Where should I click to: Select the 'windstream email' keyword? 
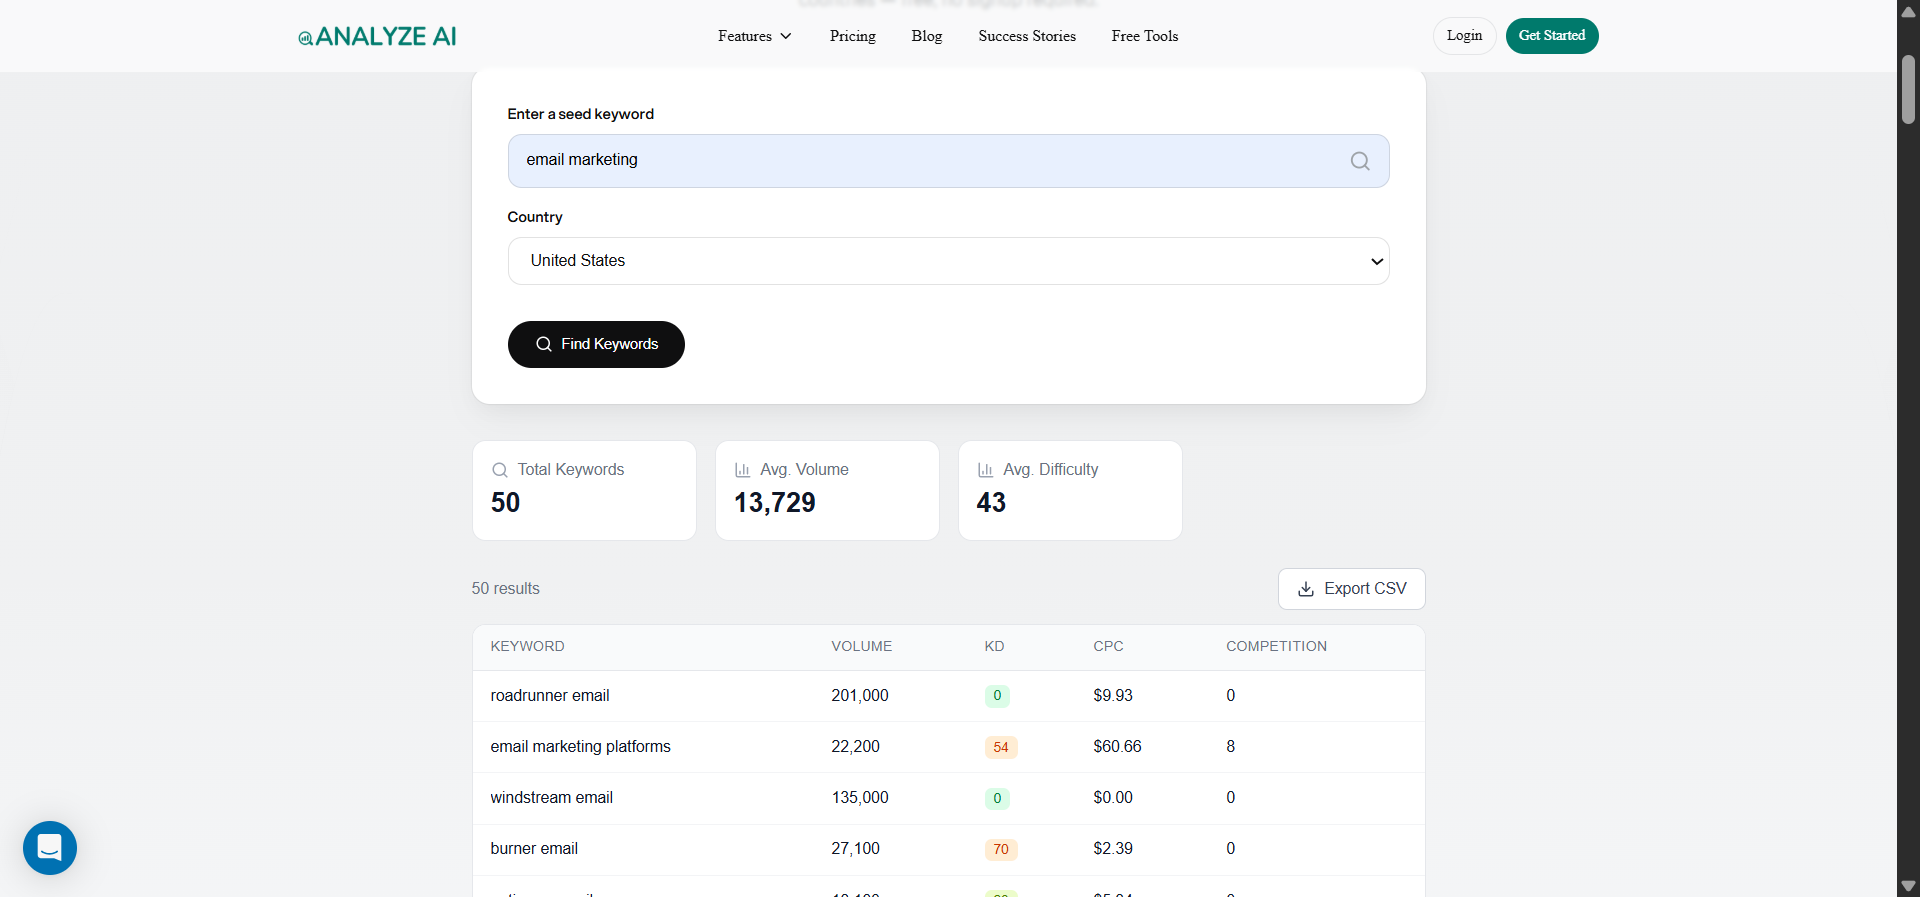coord(552,798)
